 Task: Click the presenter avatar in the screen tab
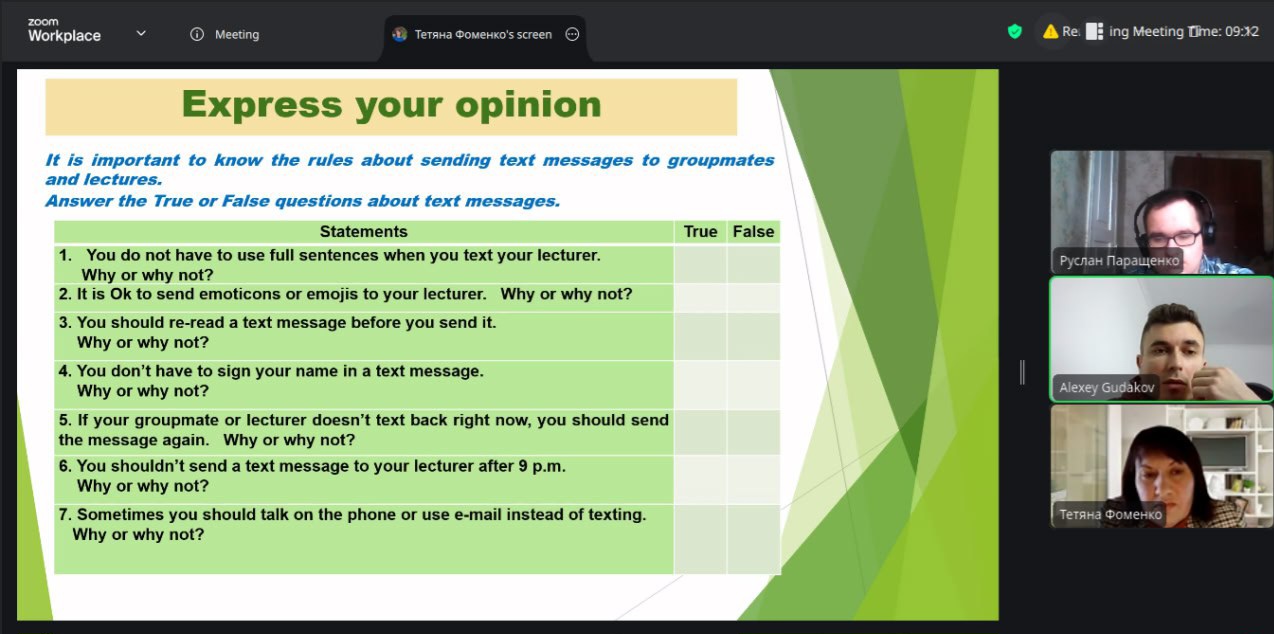point(400,34)
